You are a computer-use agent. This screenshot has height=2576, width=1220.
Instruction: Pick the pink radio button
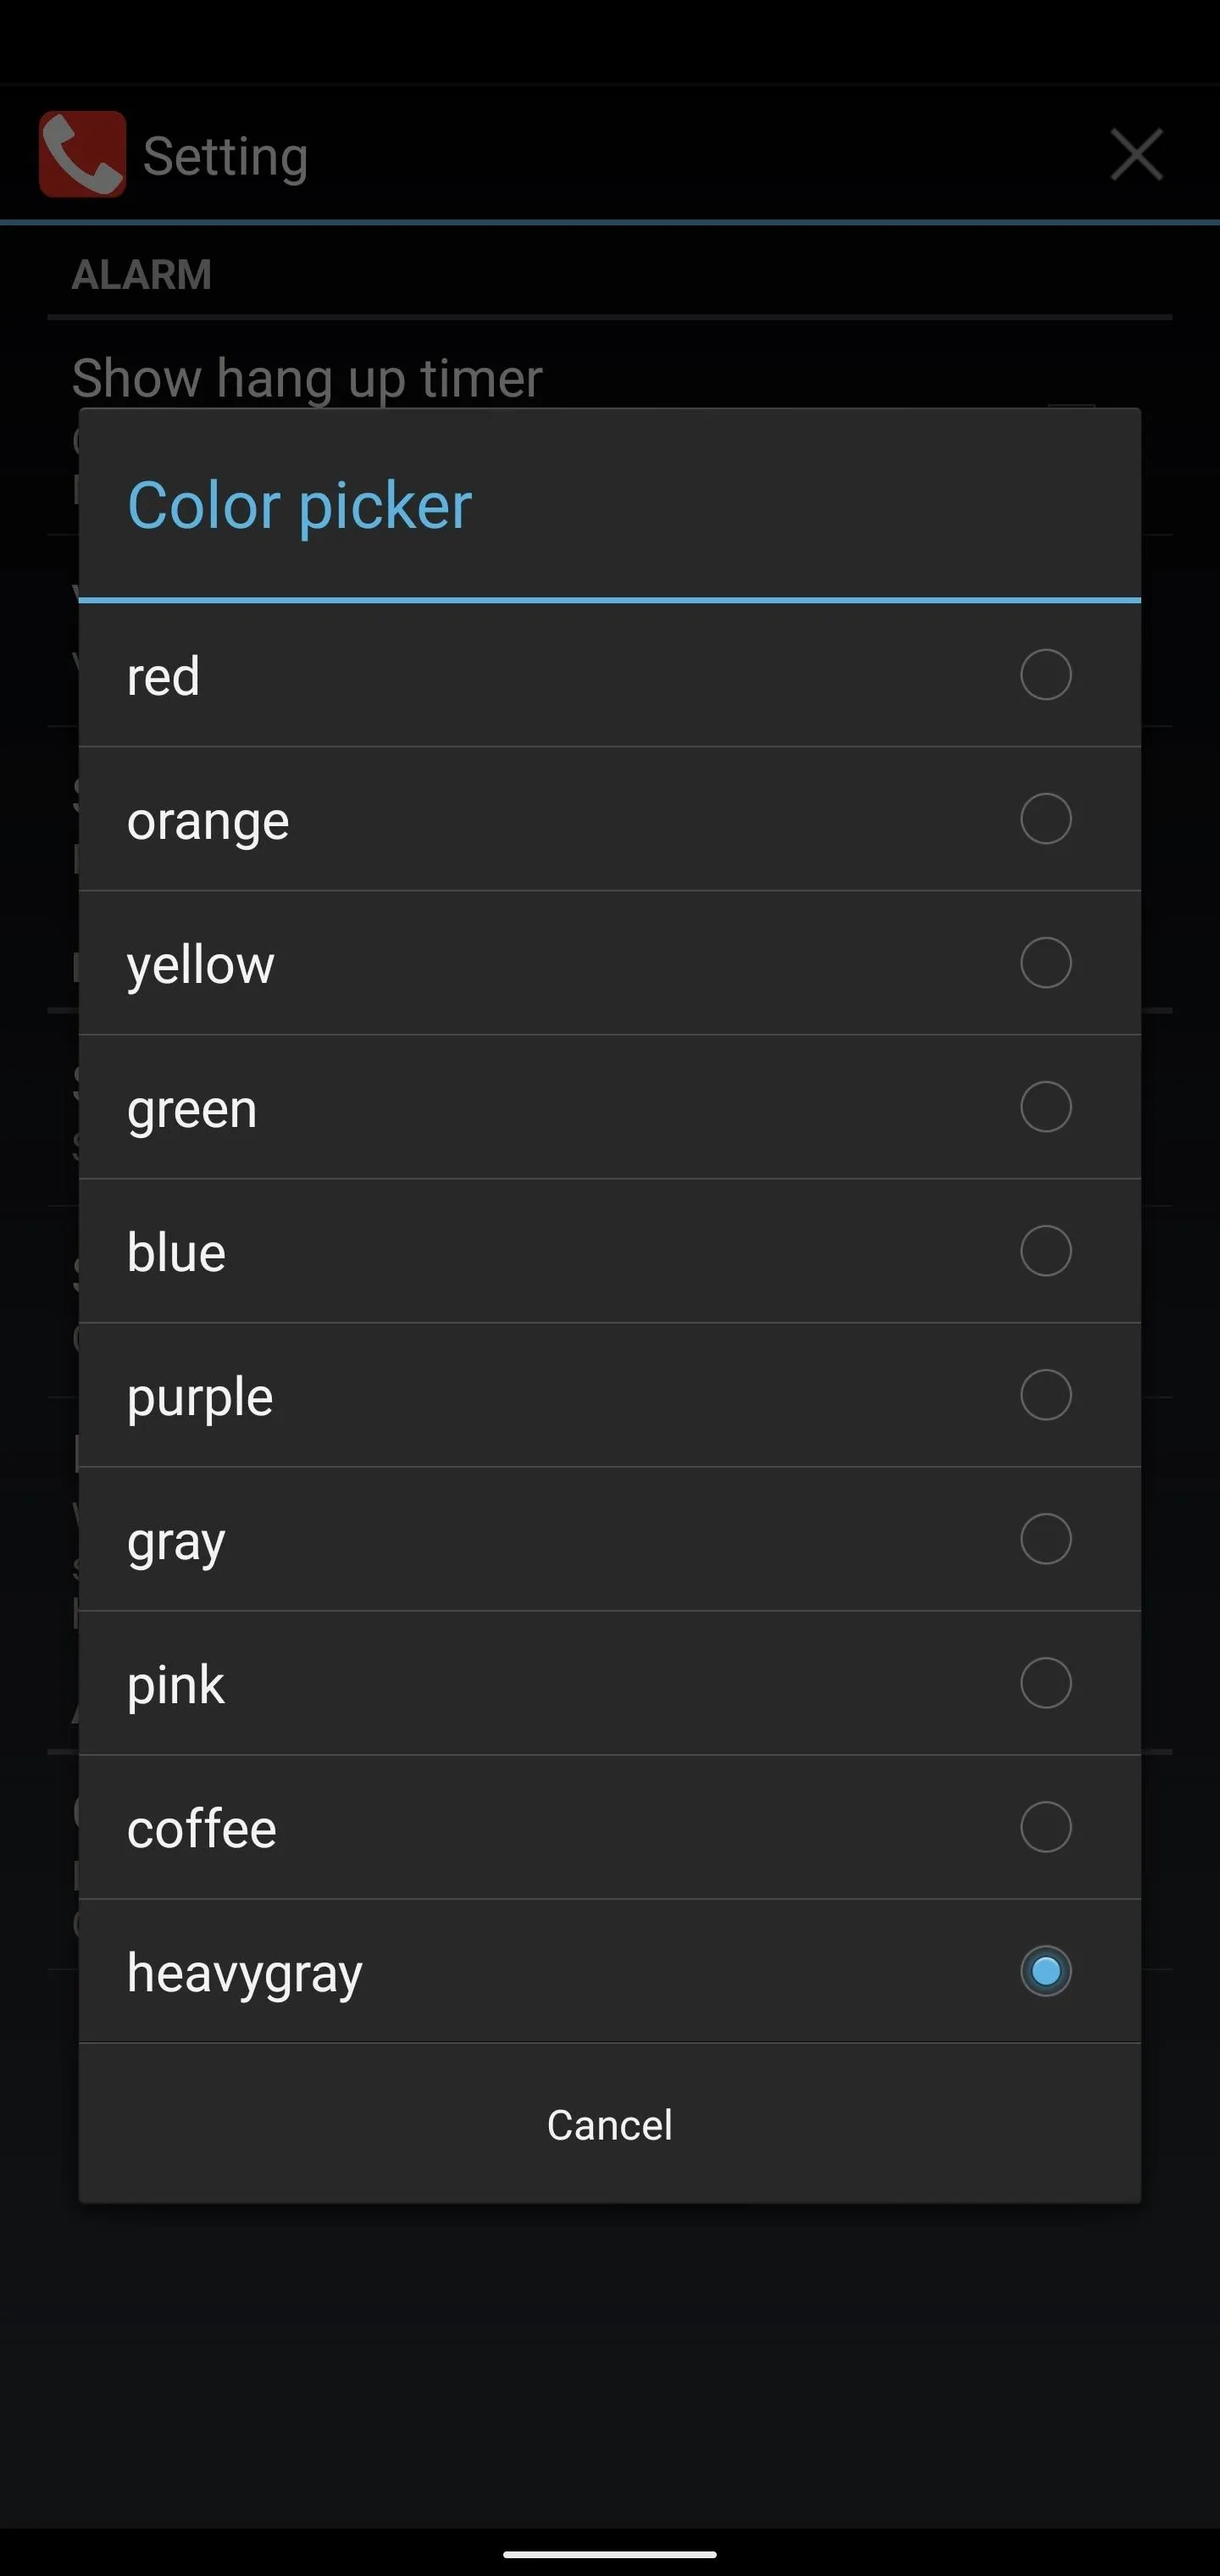1045,1683
